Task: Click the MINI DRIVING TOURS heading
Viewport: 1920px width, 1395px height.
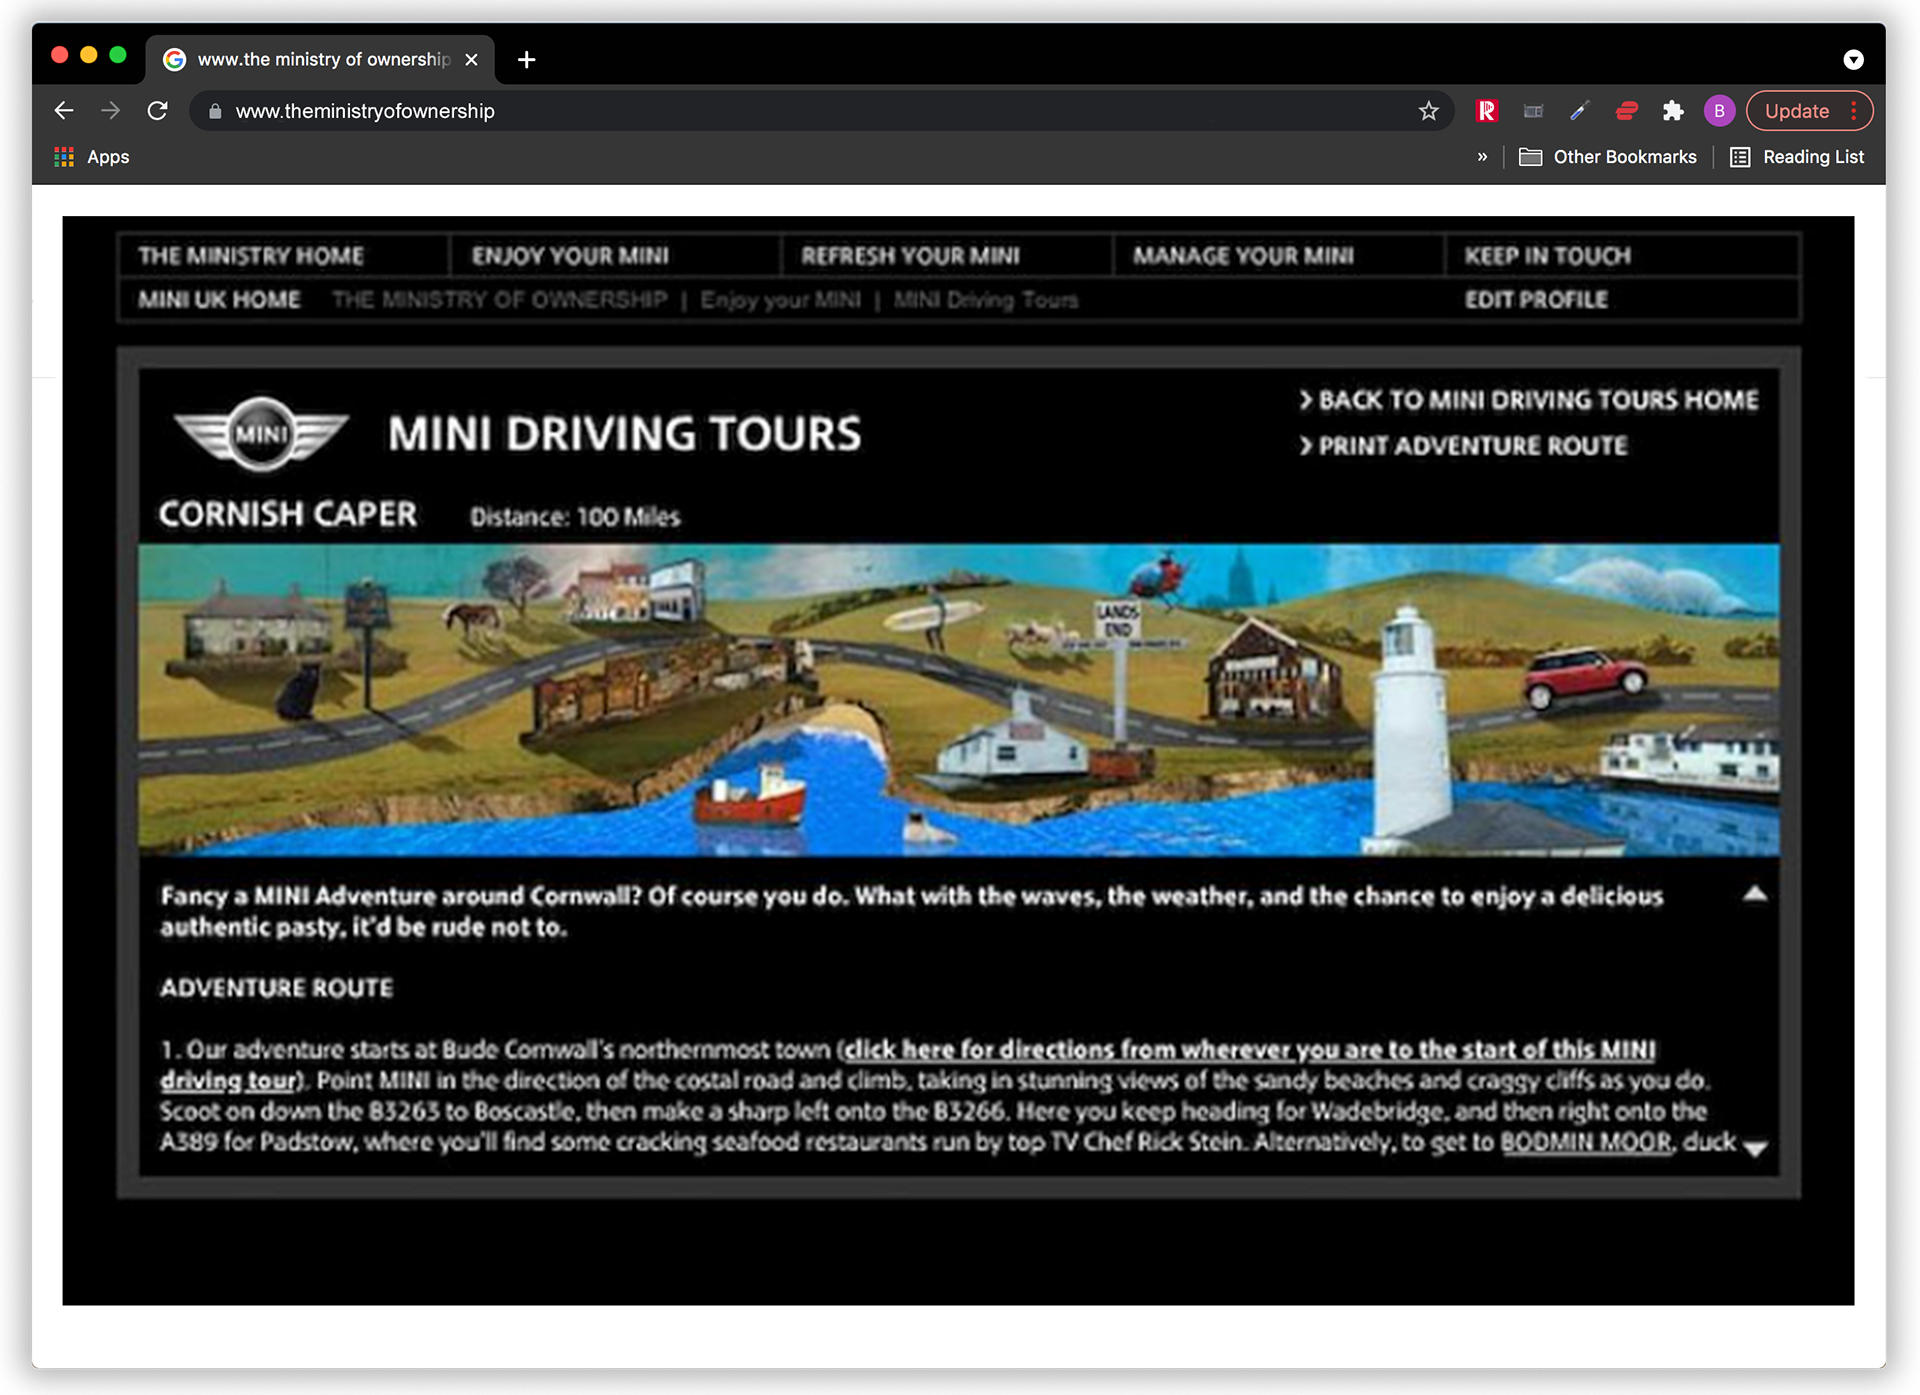Action: click(x=625, y=434)
